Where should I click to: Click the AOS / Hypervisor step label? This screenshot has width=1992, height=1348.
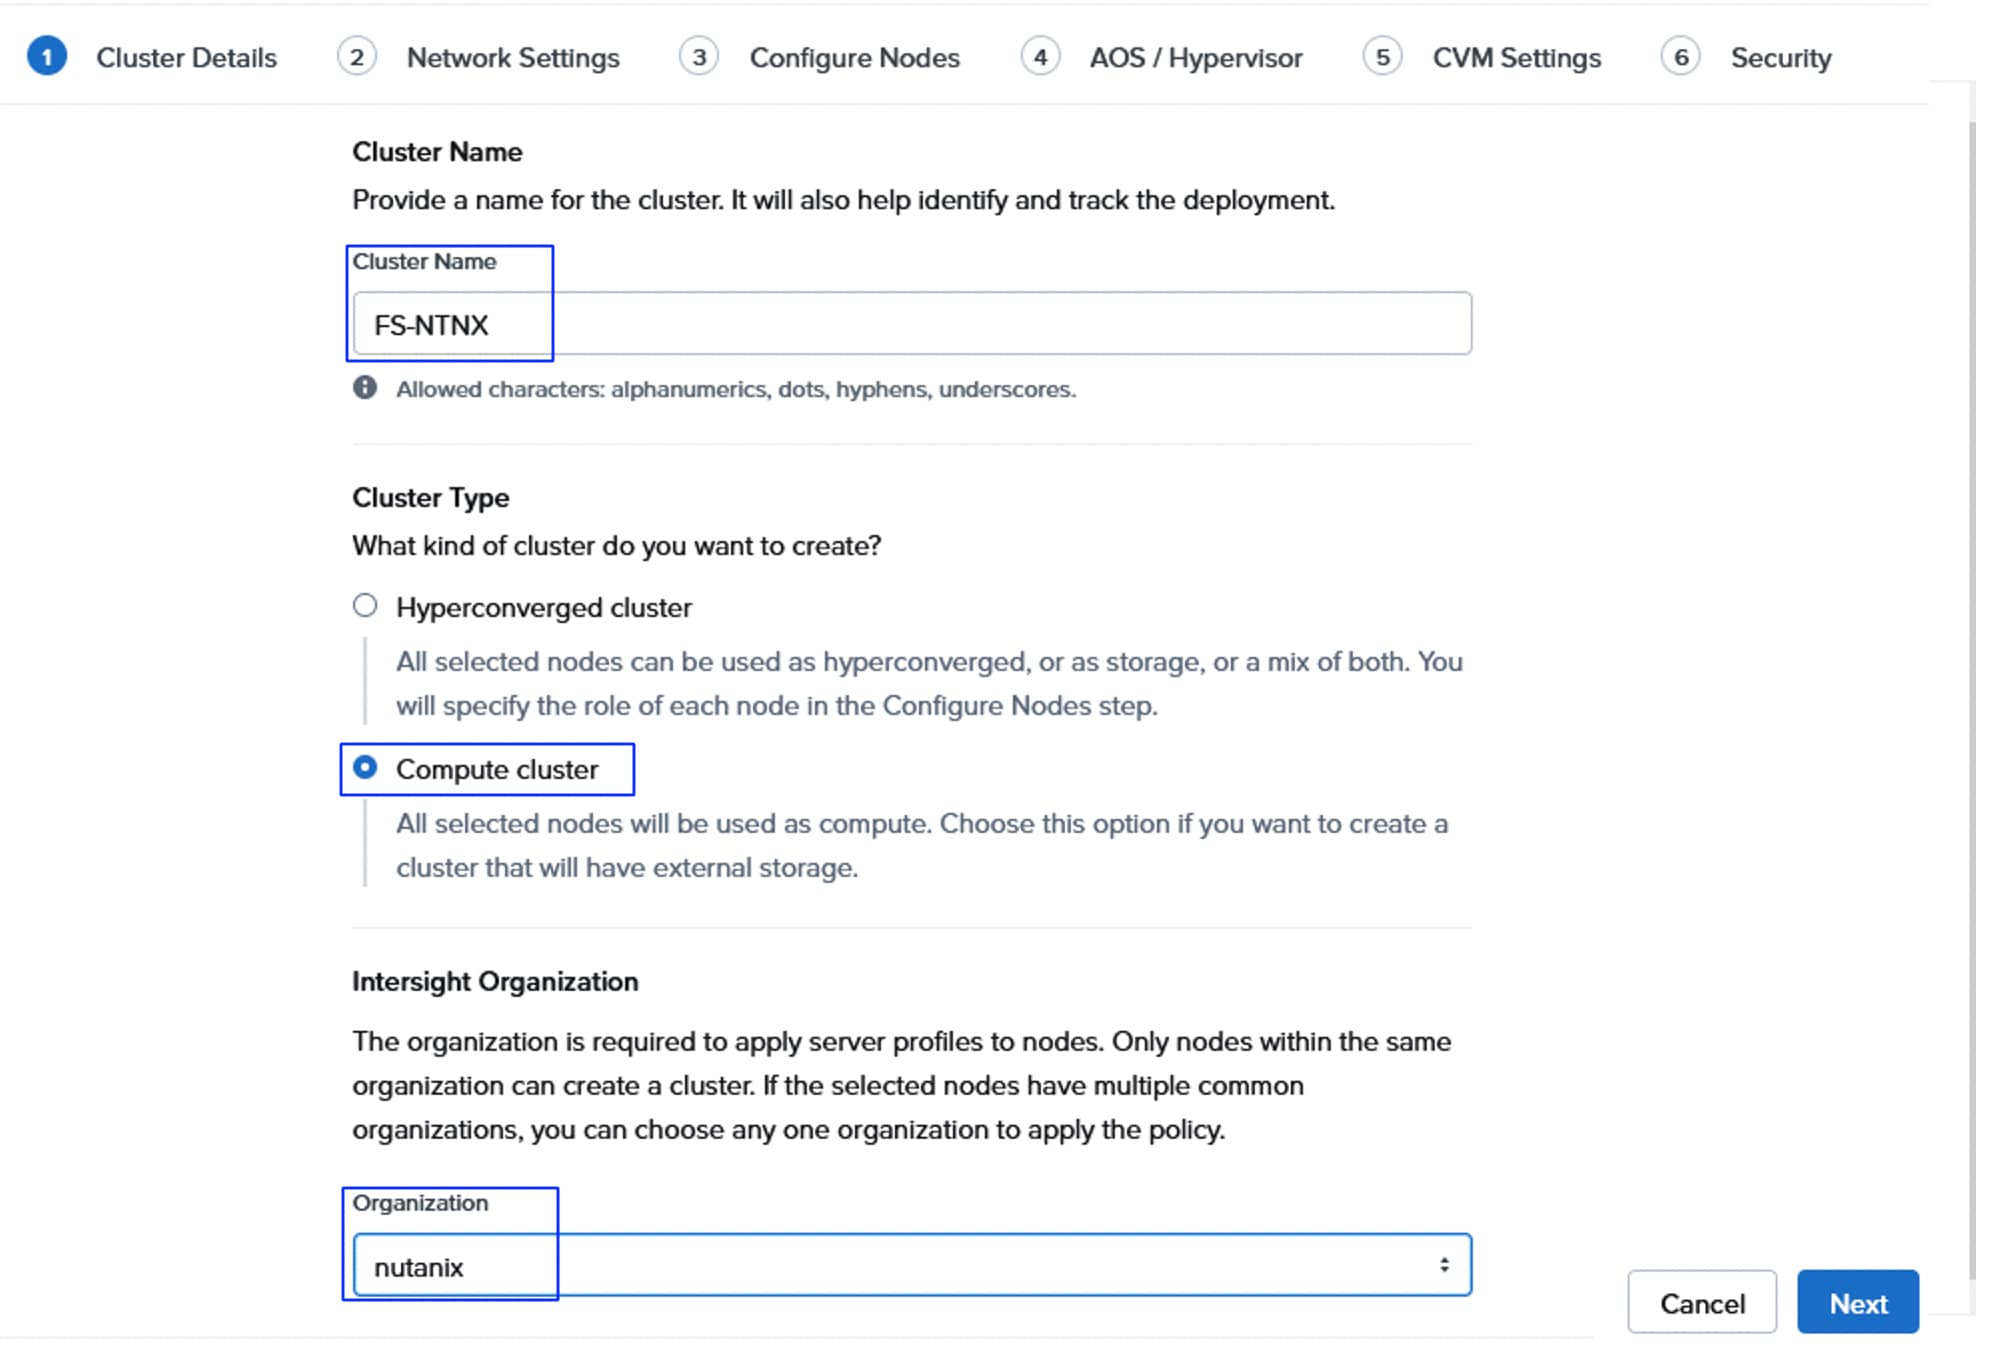tap(1196, 57)
